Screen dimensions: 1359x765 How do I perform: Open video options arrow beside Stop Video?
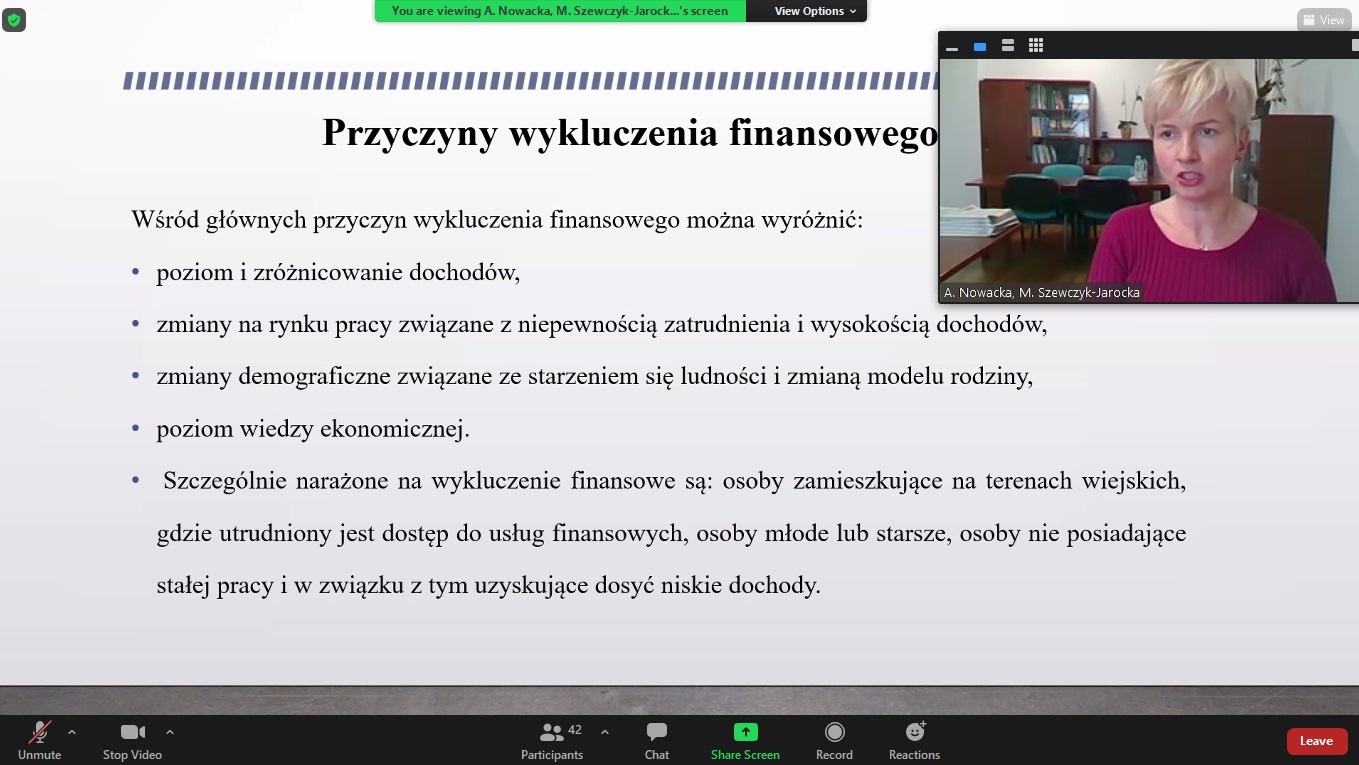click(x=169, y=732)
